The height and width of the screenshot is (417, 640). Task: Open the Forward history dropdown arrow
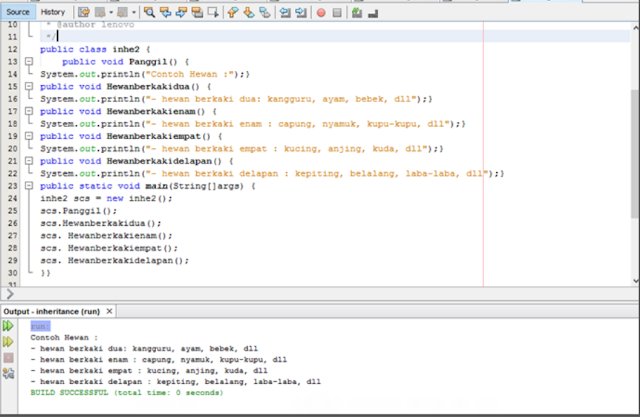click(133, 13)
